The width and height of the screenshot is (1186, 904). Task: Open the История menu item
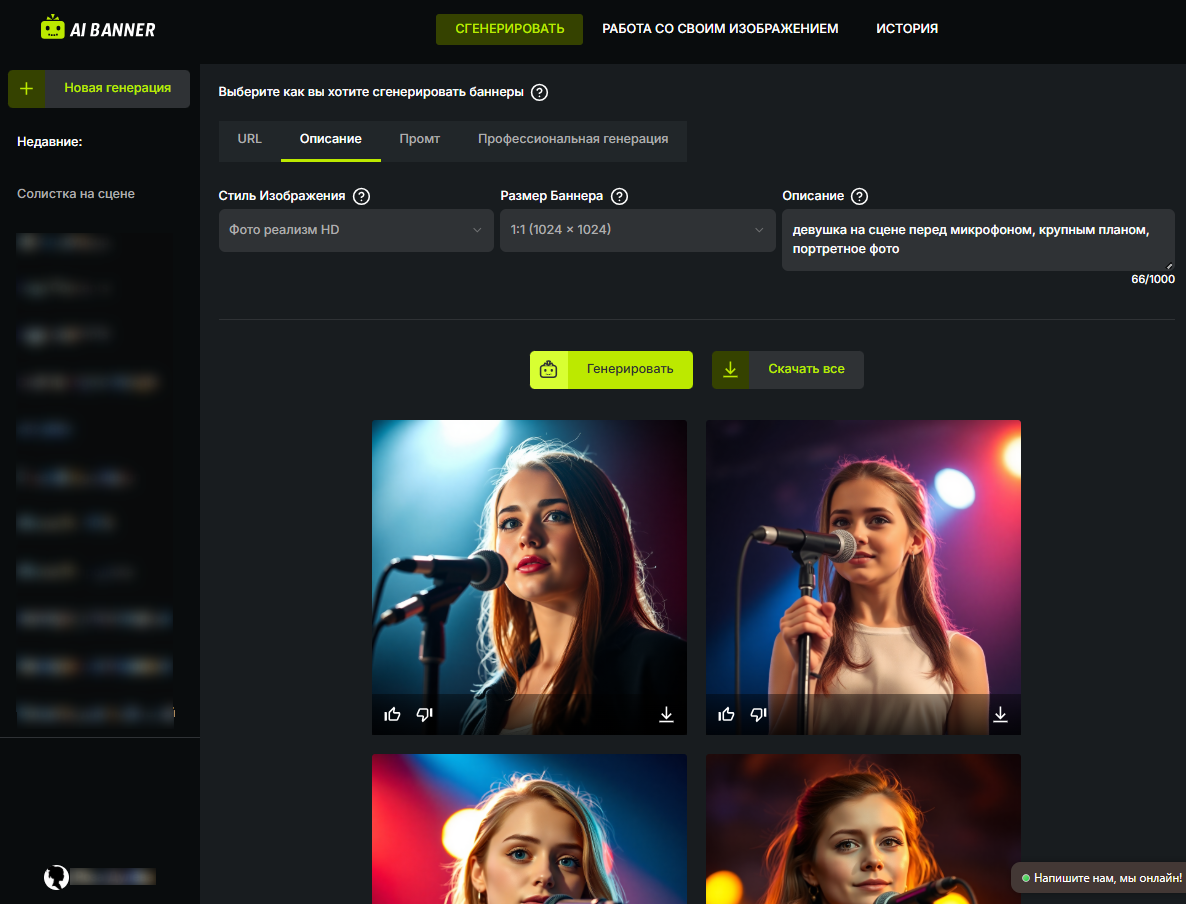tap(907, 29)
